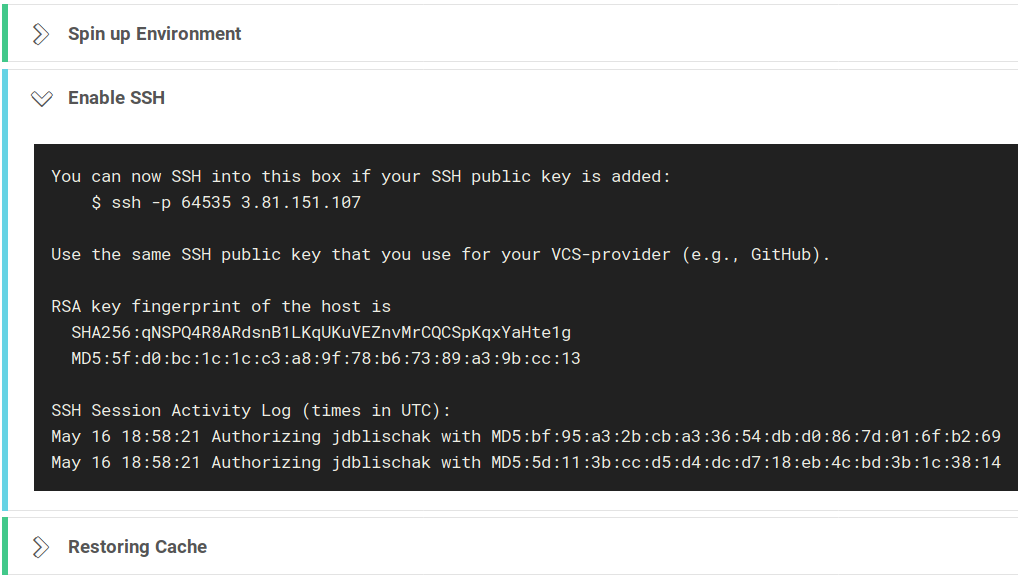Expand the Spin up Environment step chevron
The width and height of the screenshot is (1018, 582).
click(x=41, y=34)
